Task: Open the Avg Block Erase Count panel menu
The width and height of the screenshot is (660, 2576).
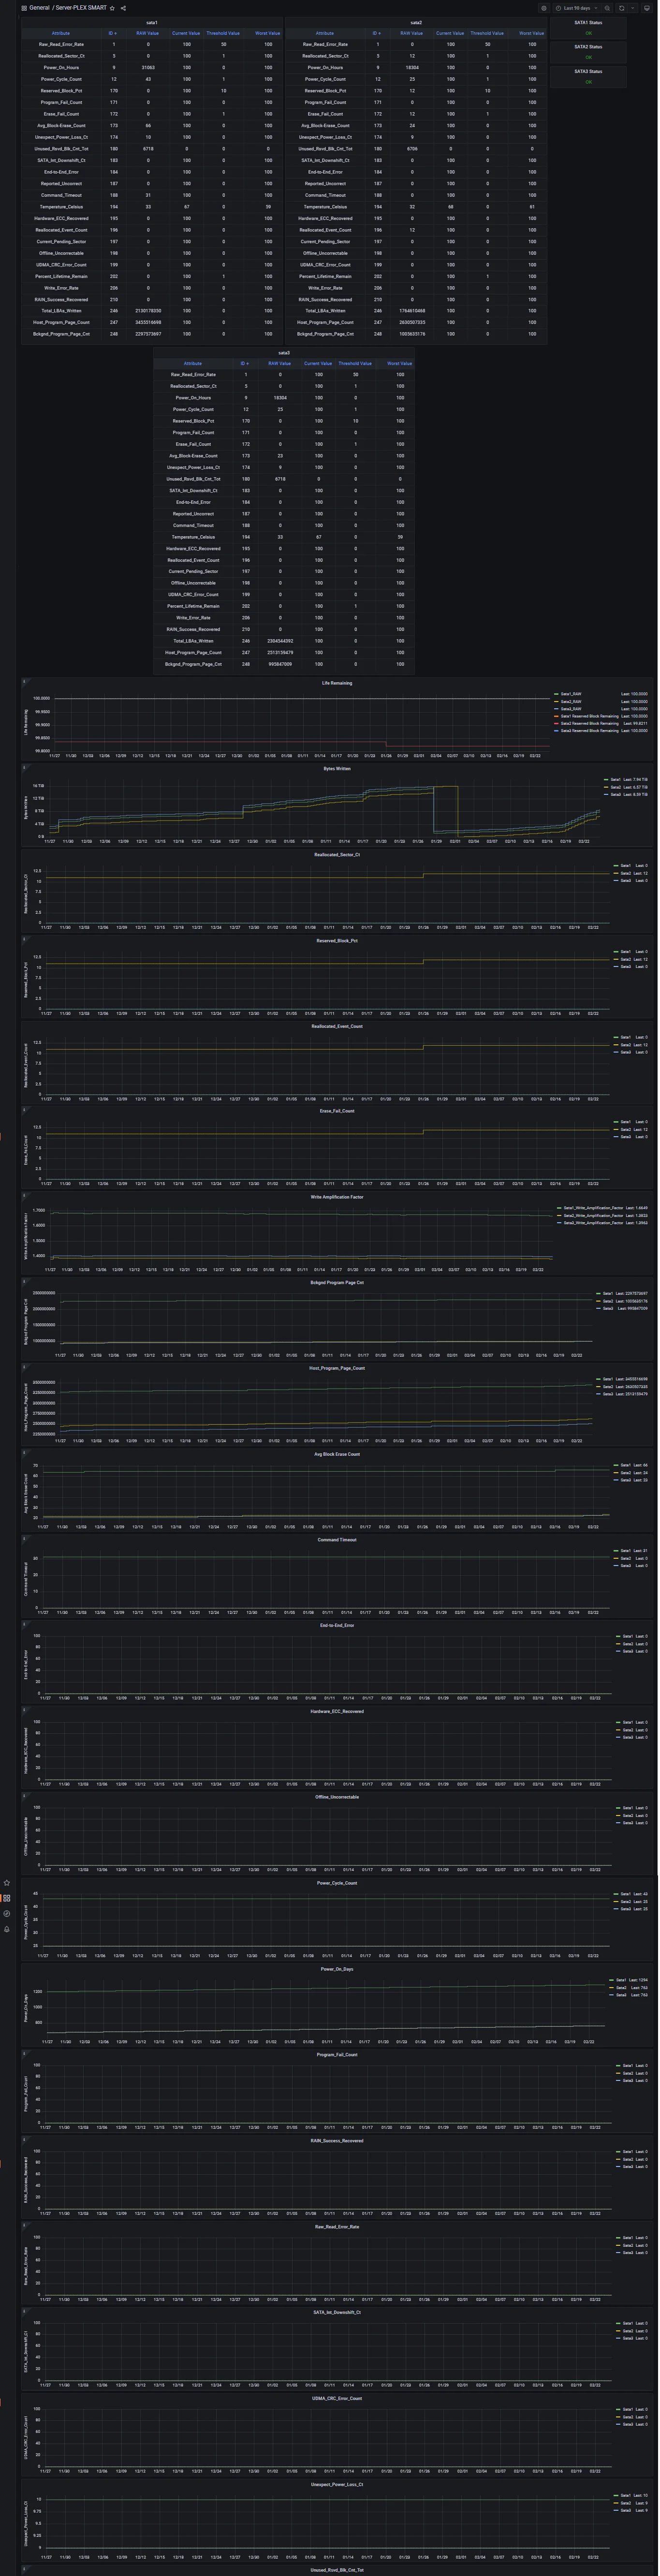Action: click(x=337, y=1454)
